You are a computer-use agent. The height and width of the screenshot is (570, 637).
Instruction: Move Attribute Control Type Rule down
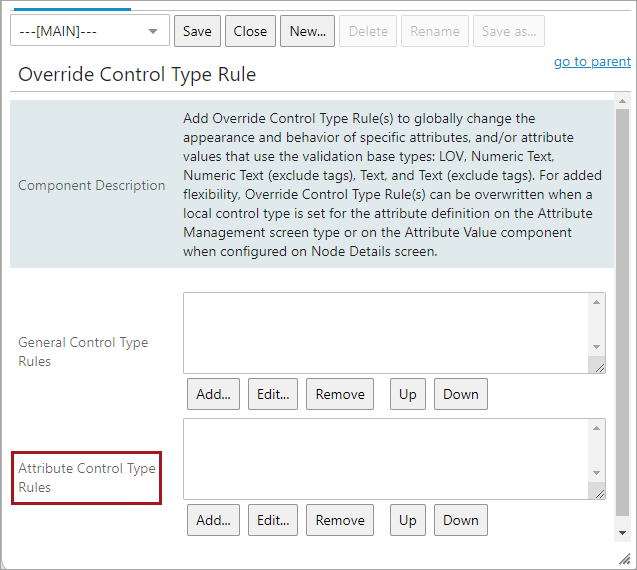[461, 520]
